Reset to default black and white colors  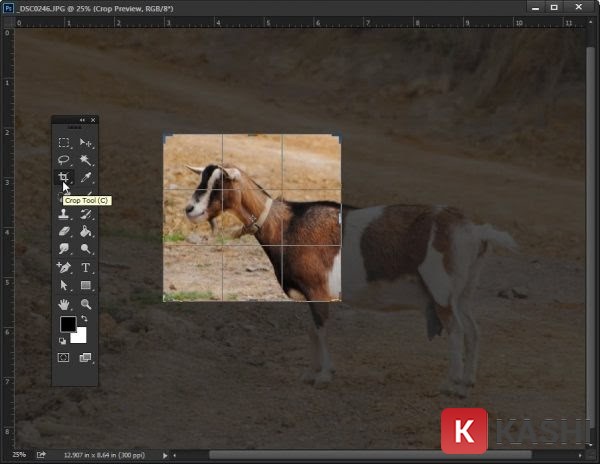[x=62, y=341]
